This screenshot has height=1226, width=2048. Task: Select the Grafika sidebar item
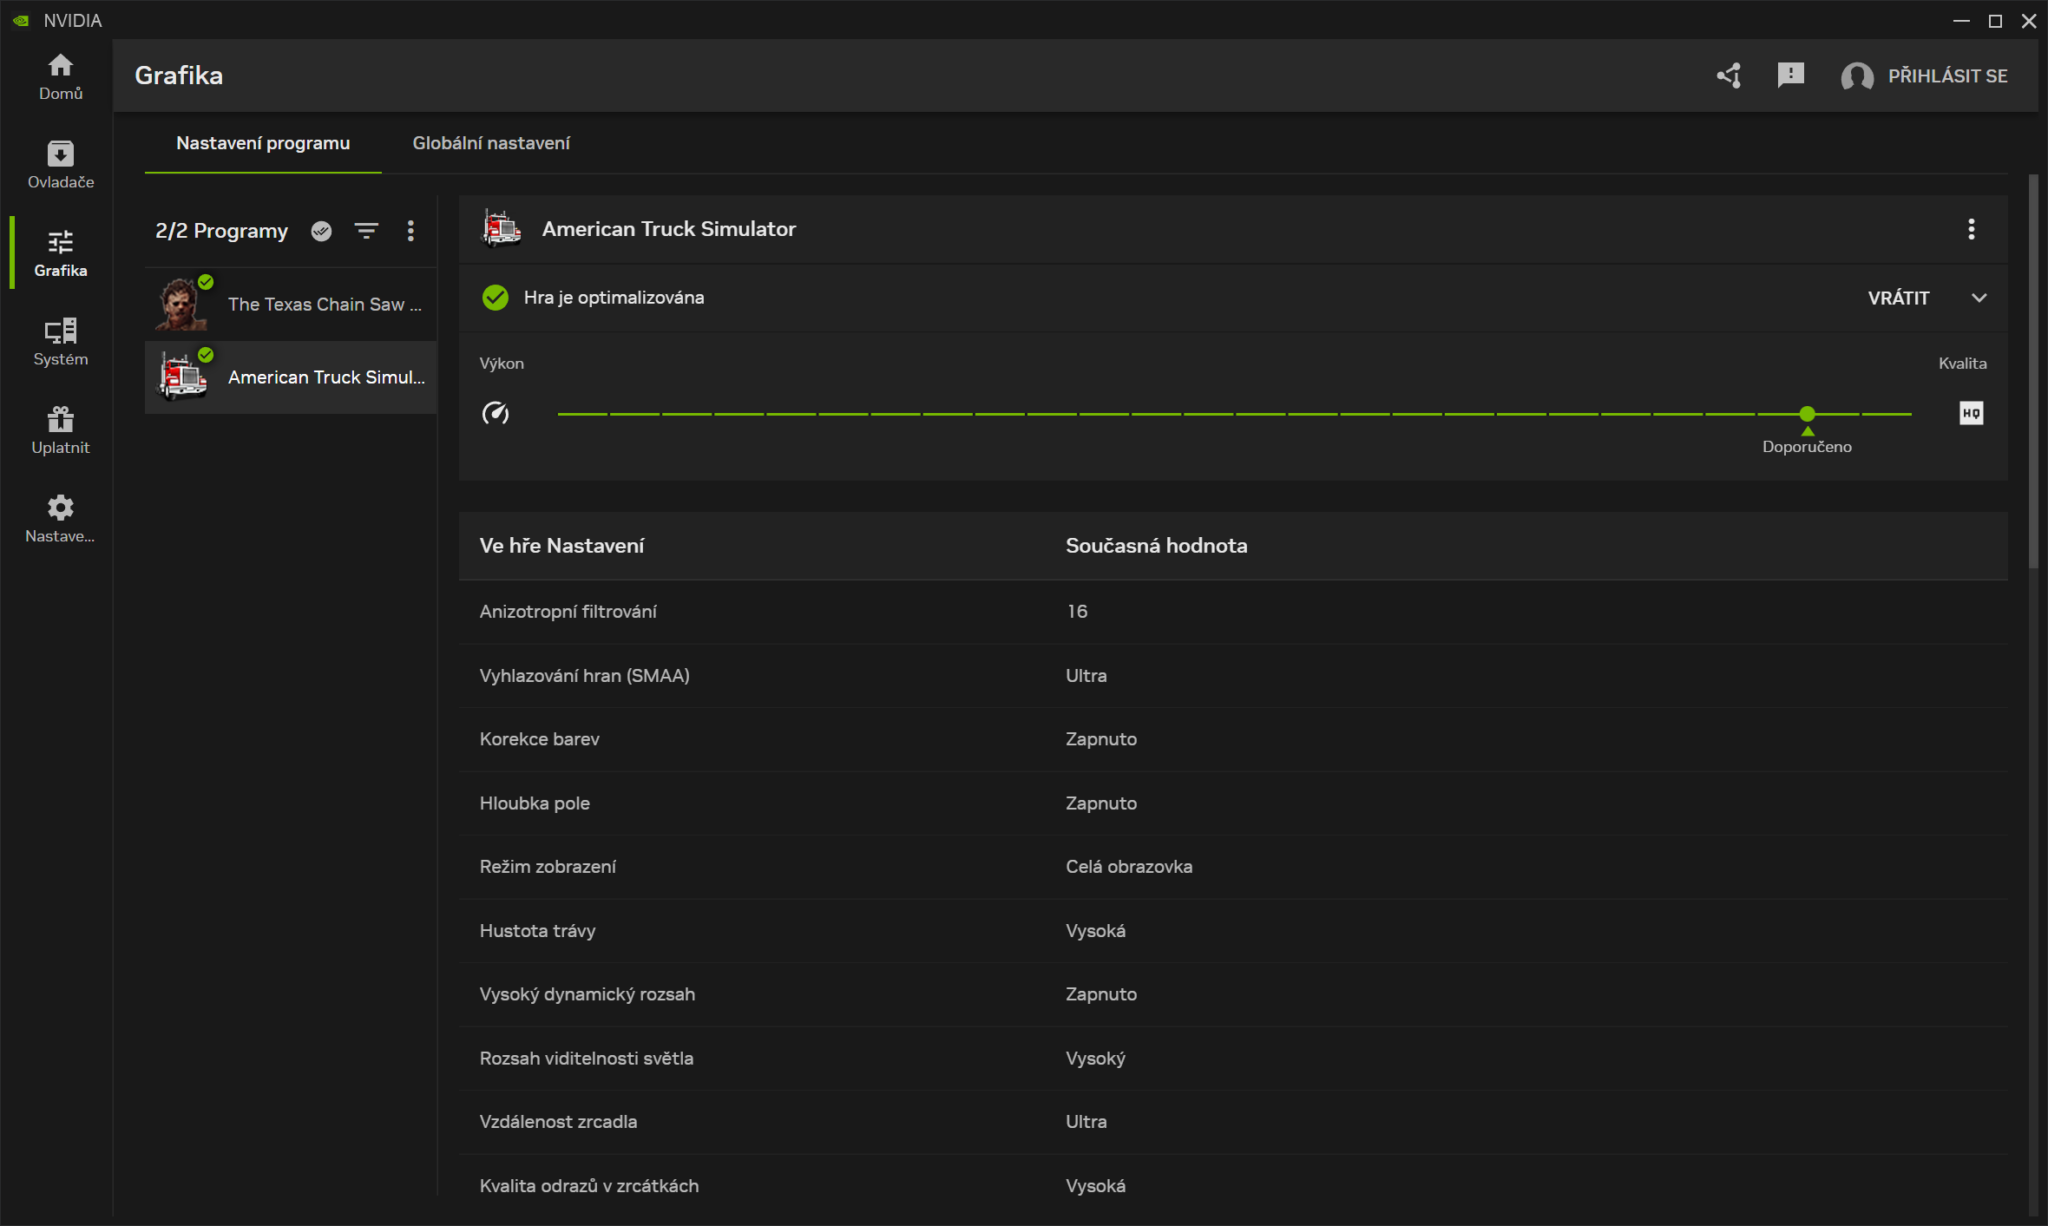tap(60, 254)
